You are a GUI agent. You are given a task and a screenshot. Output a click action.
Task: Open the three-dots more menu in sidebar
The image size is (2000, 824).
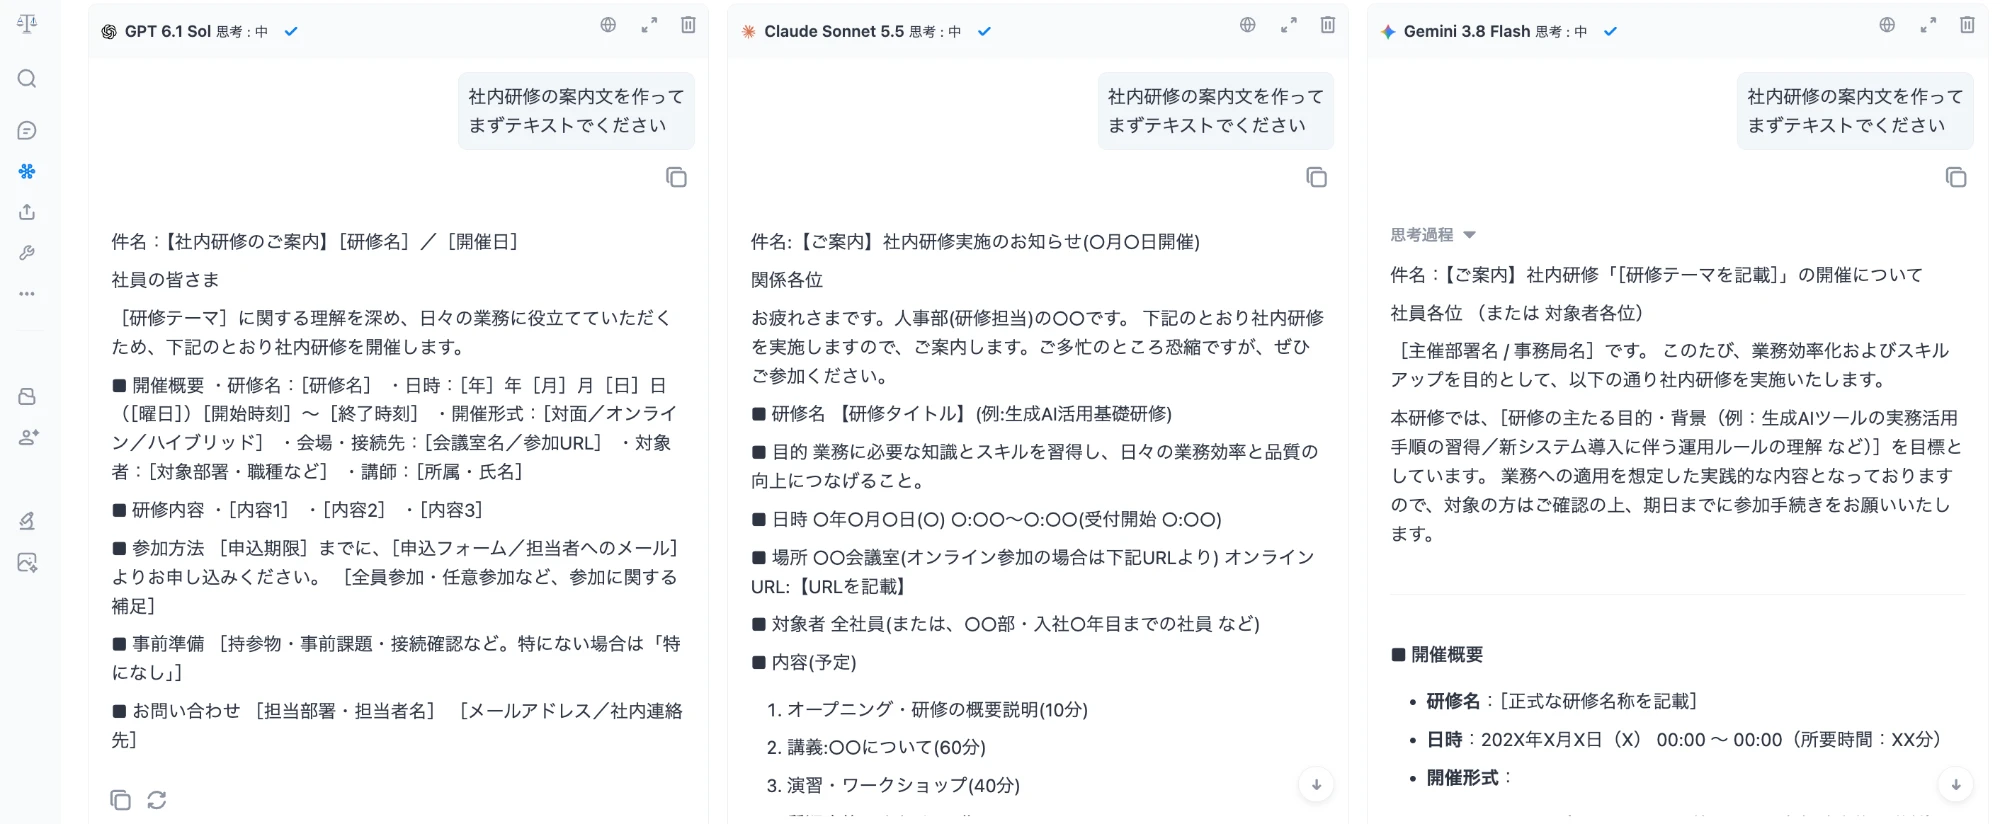pos(27,294)
